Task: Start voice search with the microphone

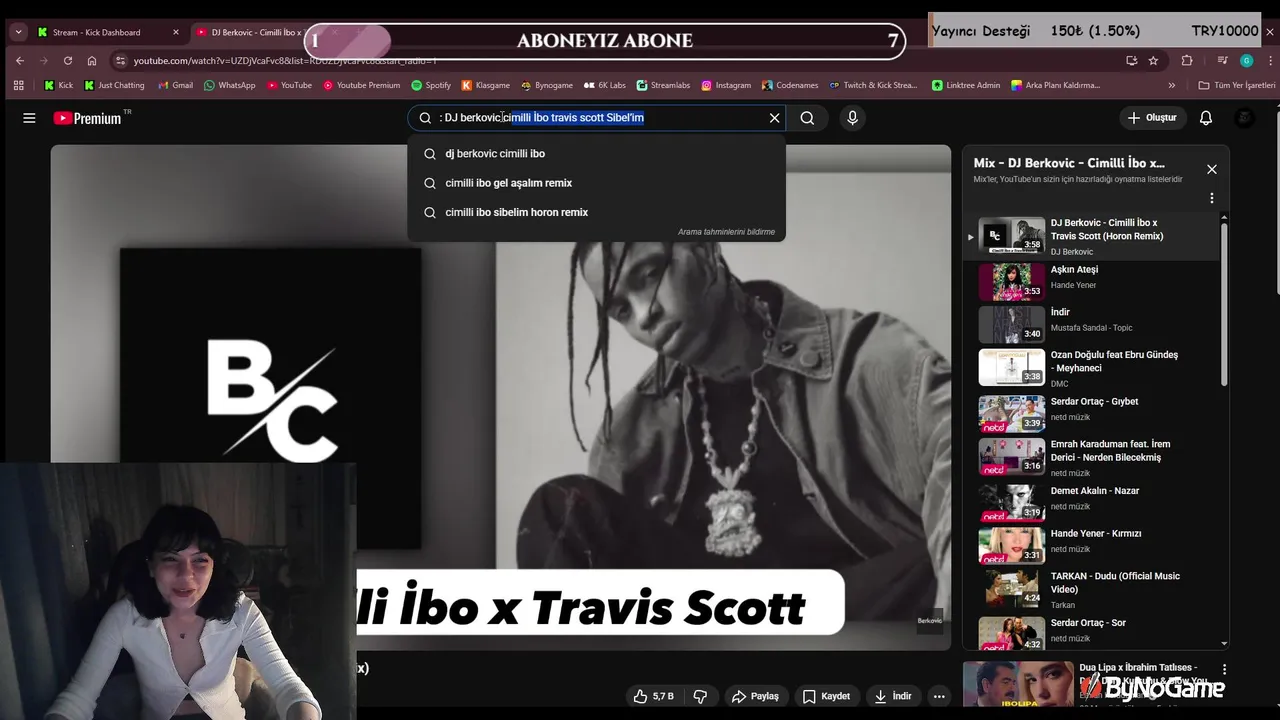Action: coord(852,118)
